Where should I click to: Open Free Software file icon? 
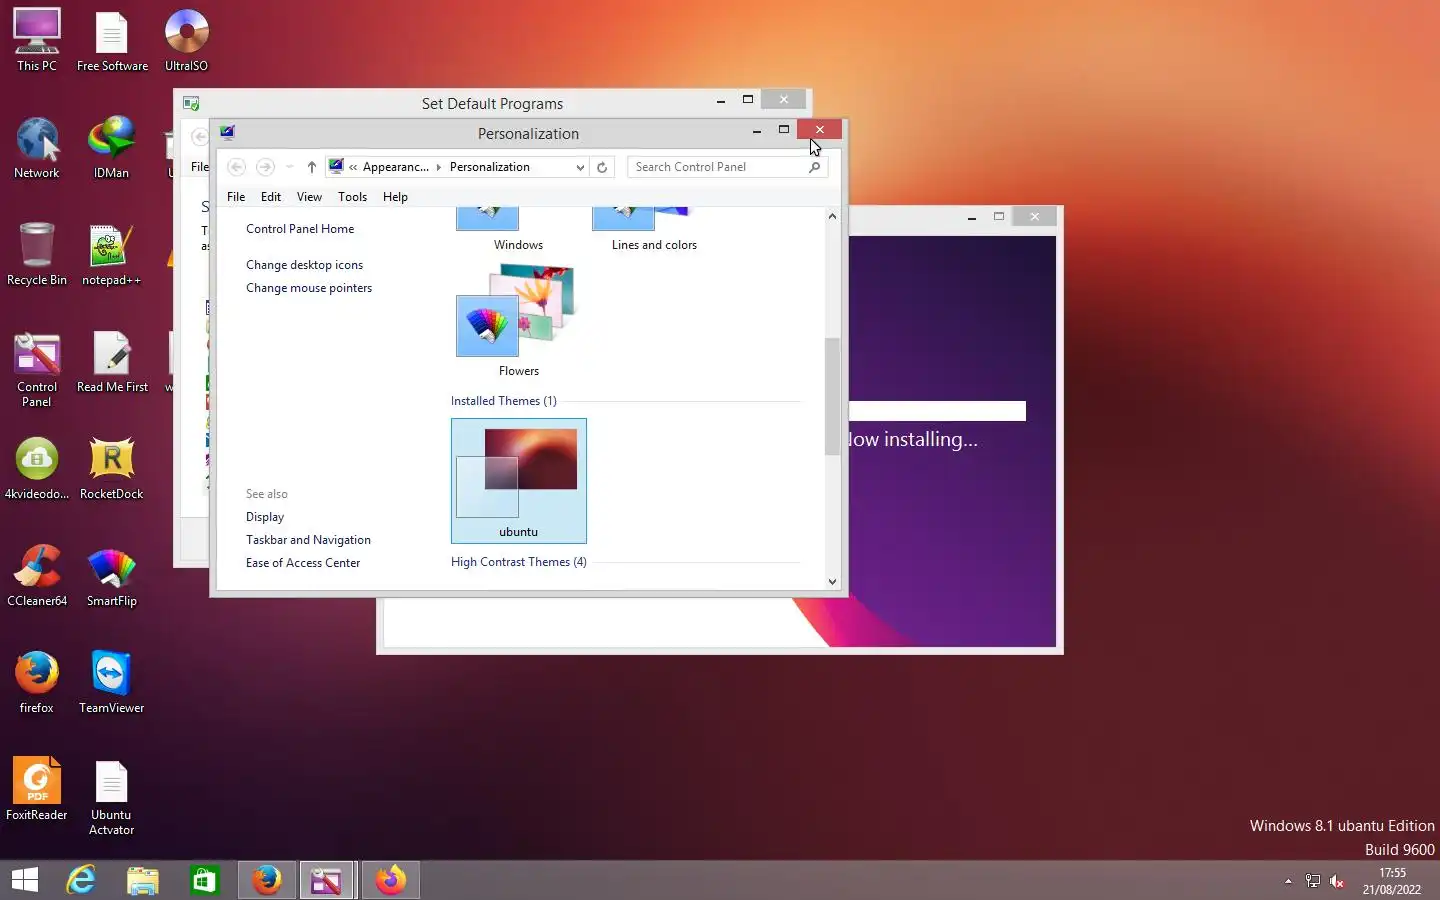point(112,40)
